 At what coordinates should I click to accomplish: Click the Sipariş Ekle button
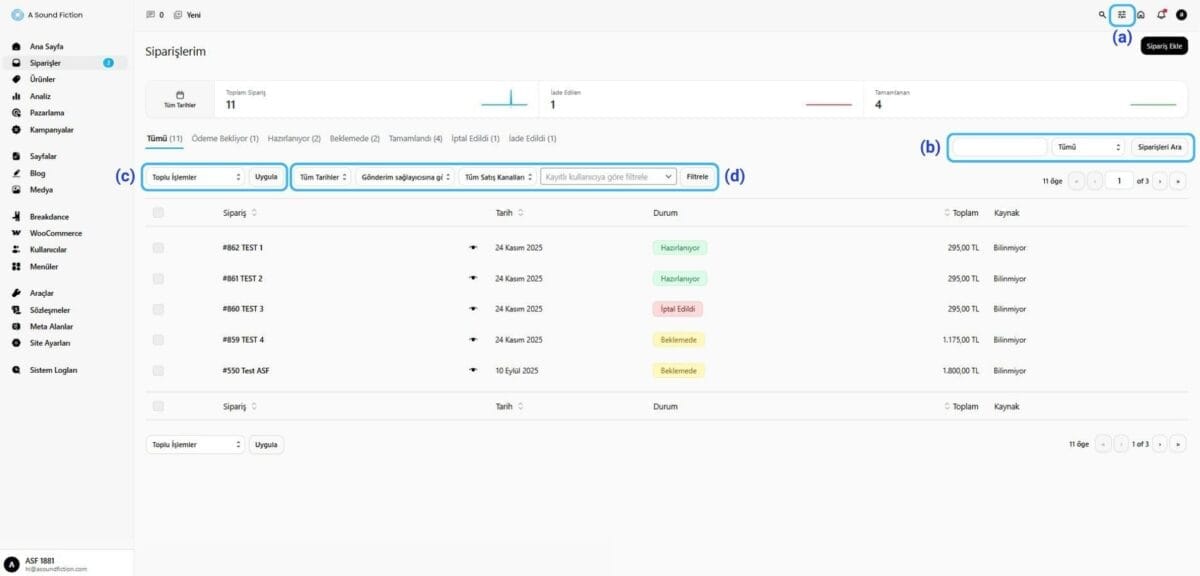[x=1164, y=46]
